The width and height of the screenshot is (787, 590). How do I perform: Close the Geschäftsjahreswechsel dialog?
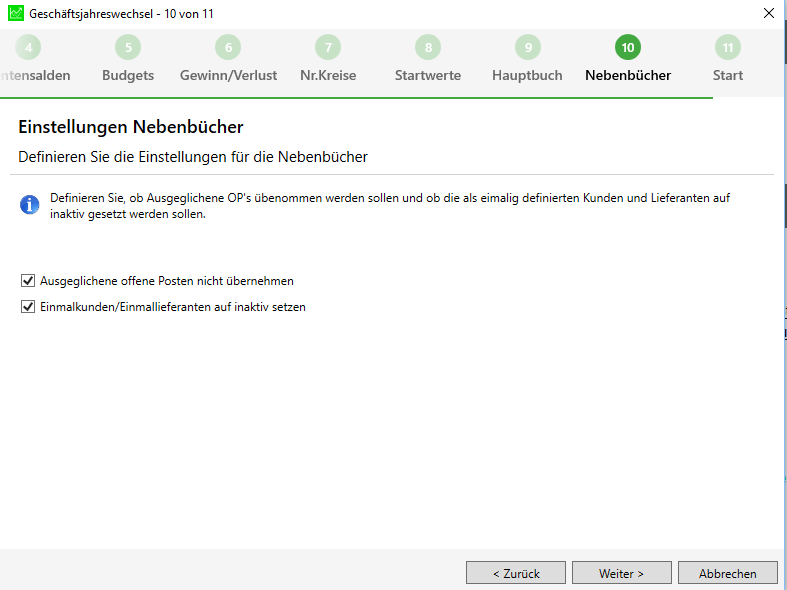pos(768,13)
